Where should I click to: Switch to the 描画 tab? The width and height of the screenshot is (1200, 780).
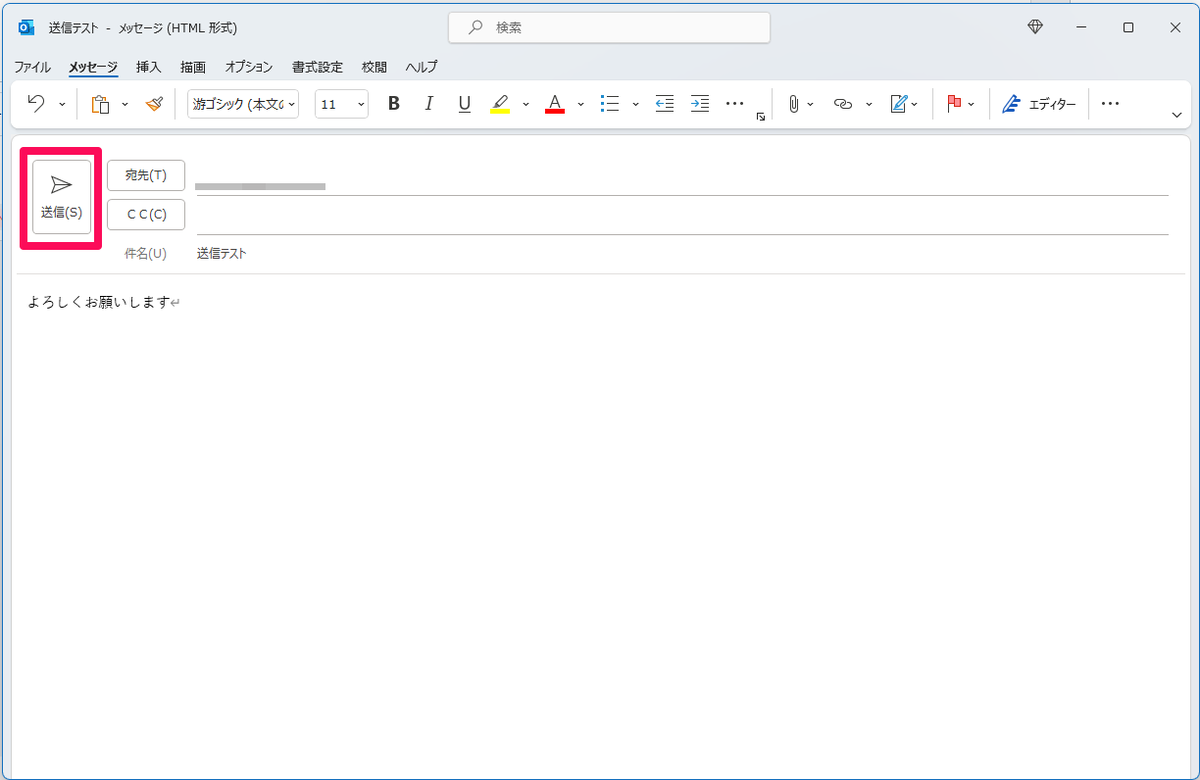[193, 67]
